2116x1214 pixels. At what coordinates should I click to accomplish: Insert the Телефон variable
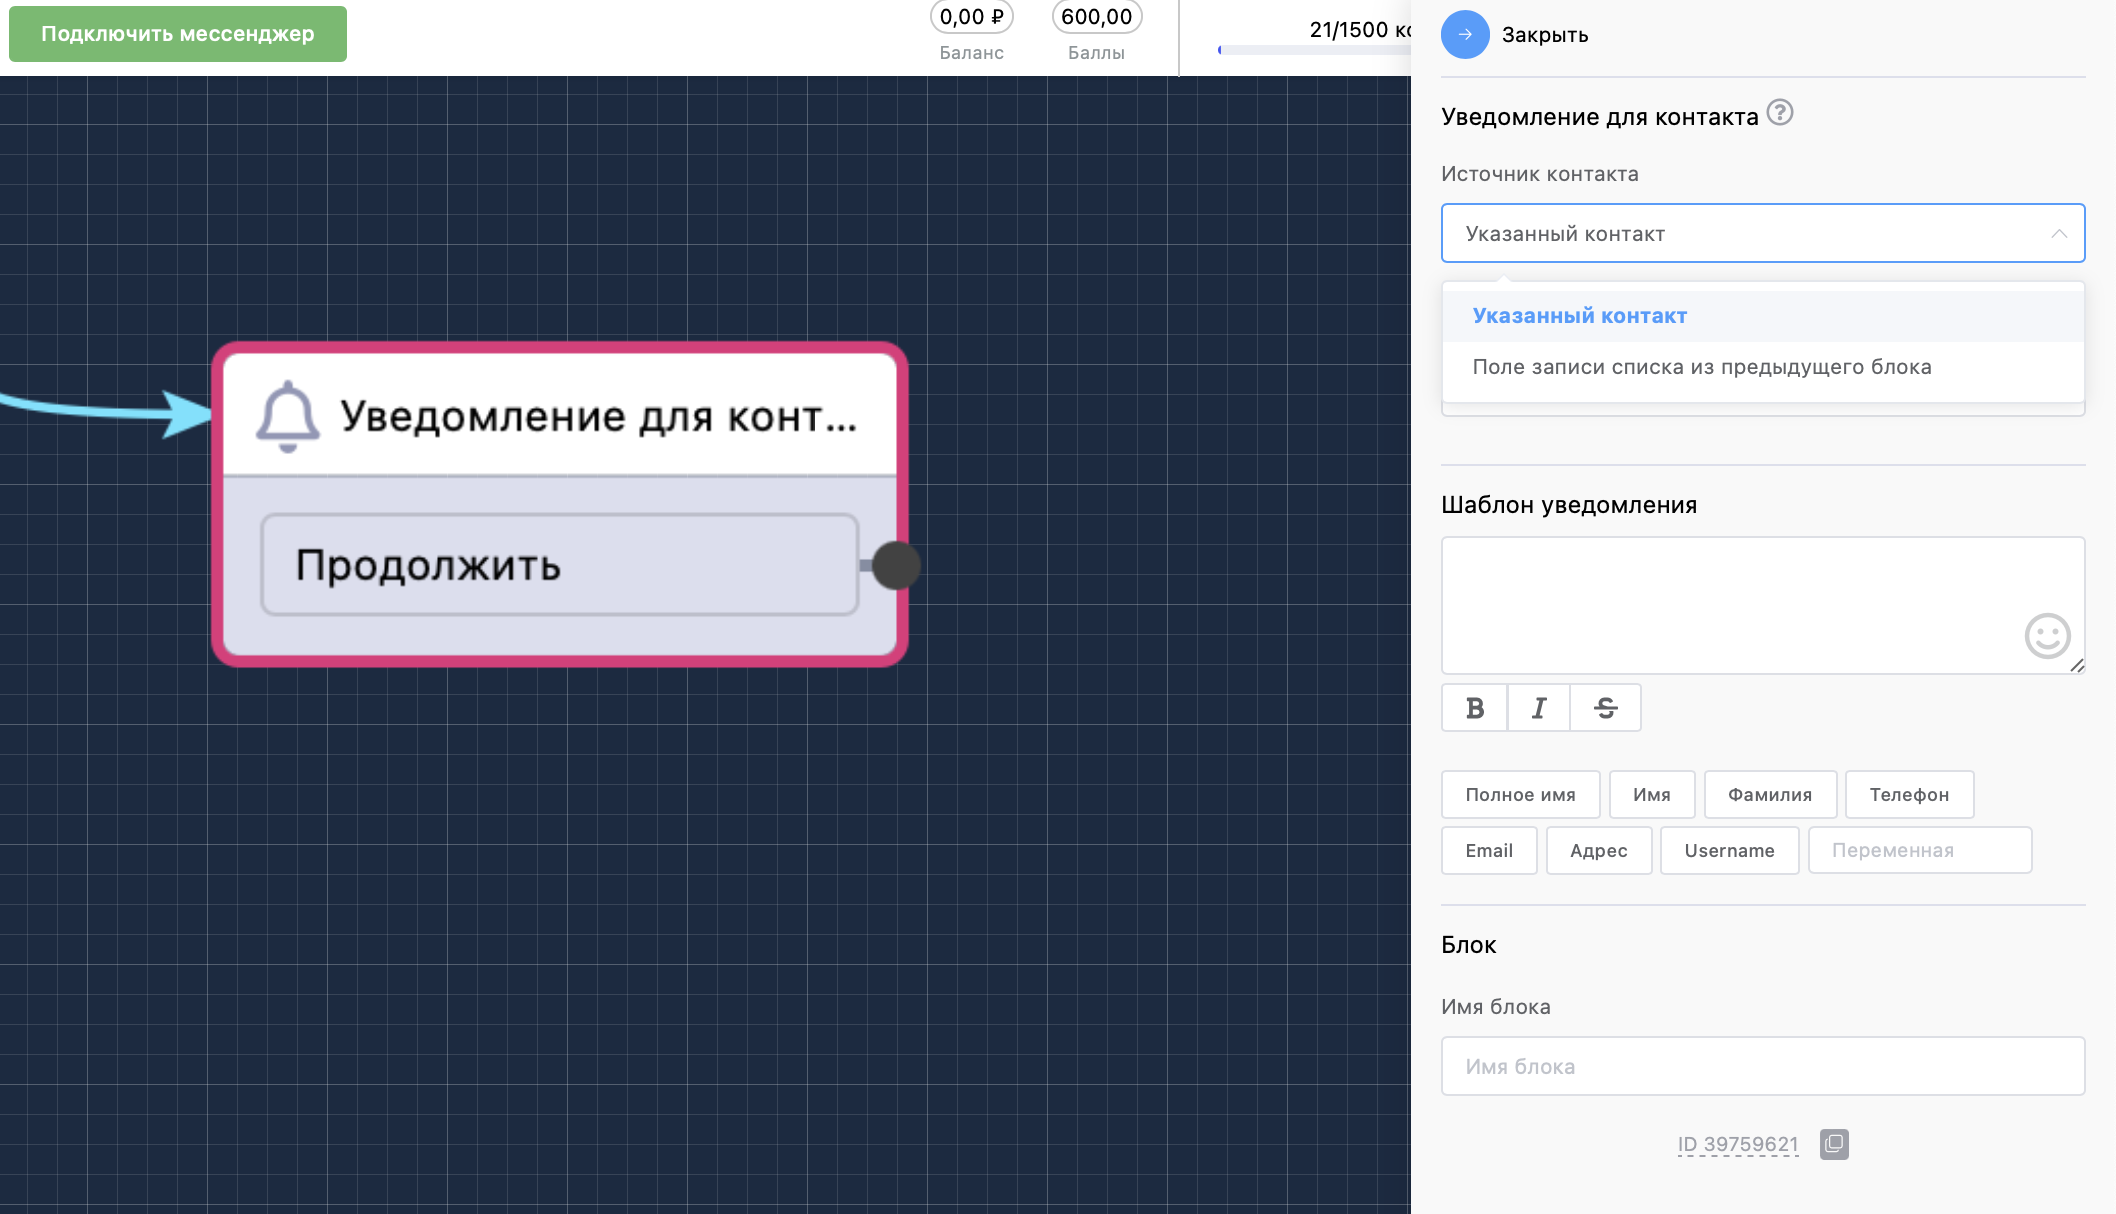pos(1909,794)
